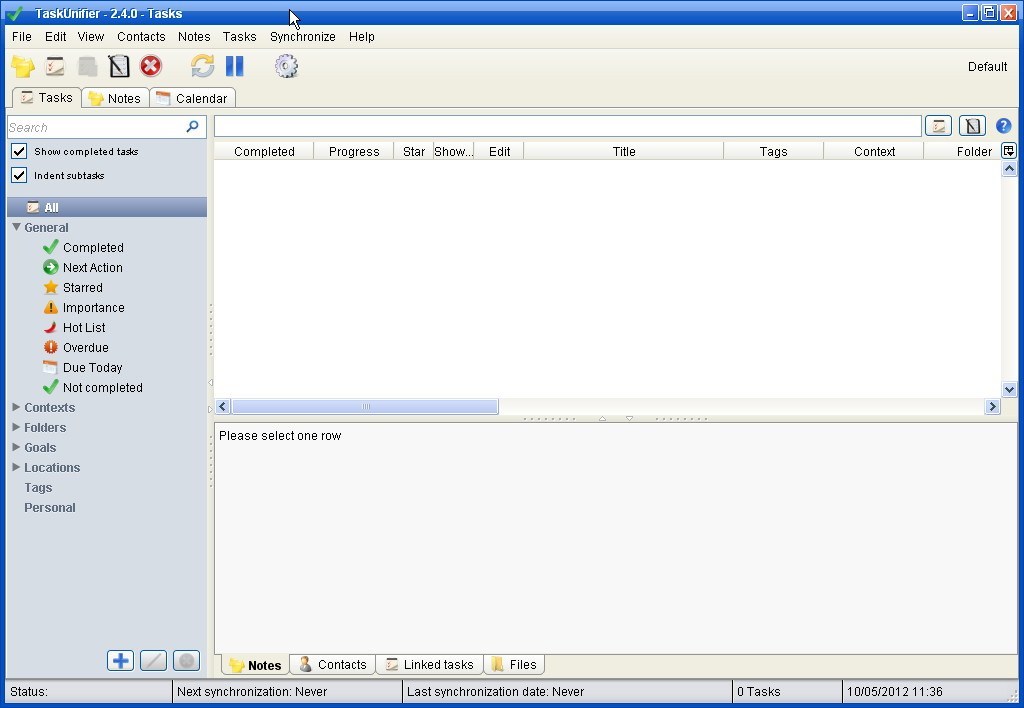Open settings with the gear icon

(286, 66)
